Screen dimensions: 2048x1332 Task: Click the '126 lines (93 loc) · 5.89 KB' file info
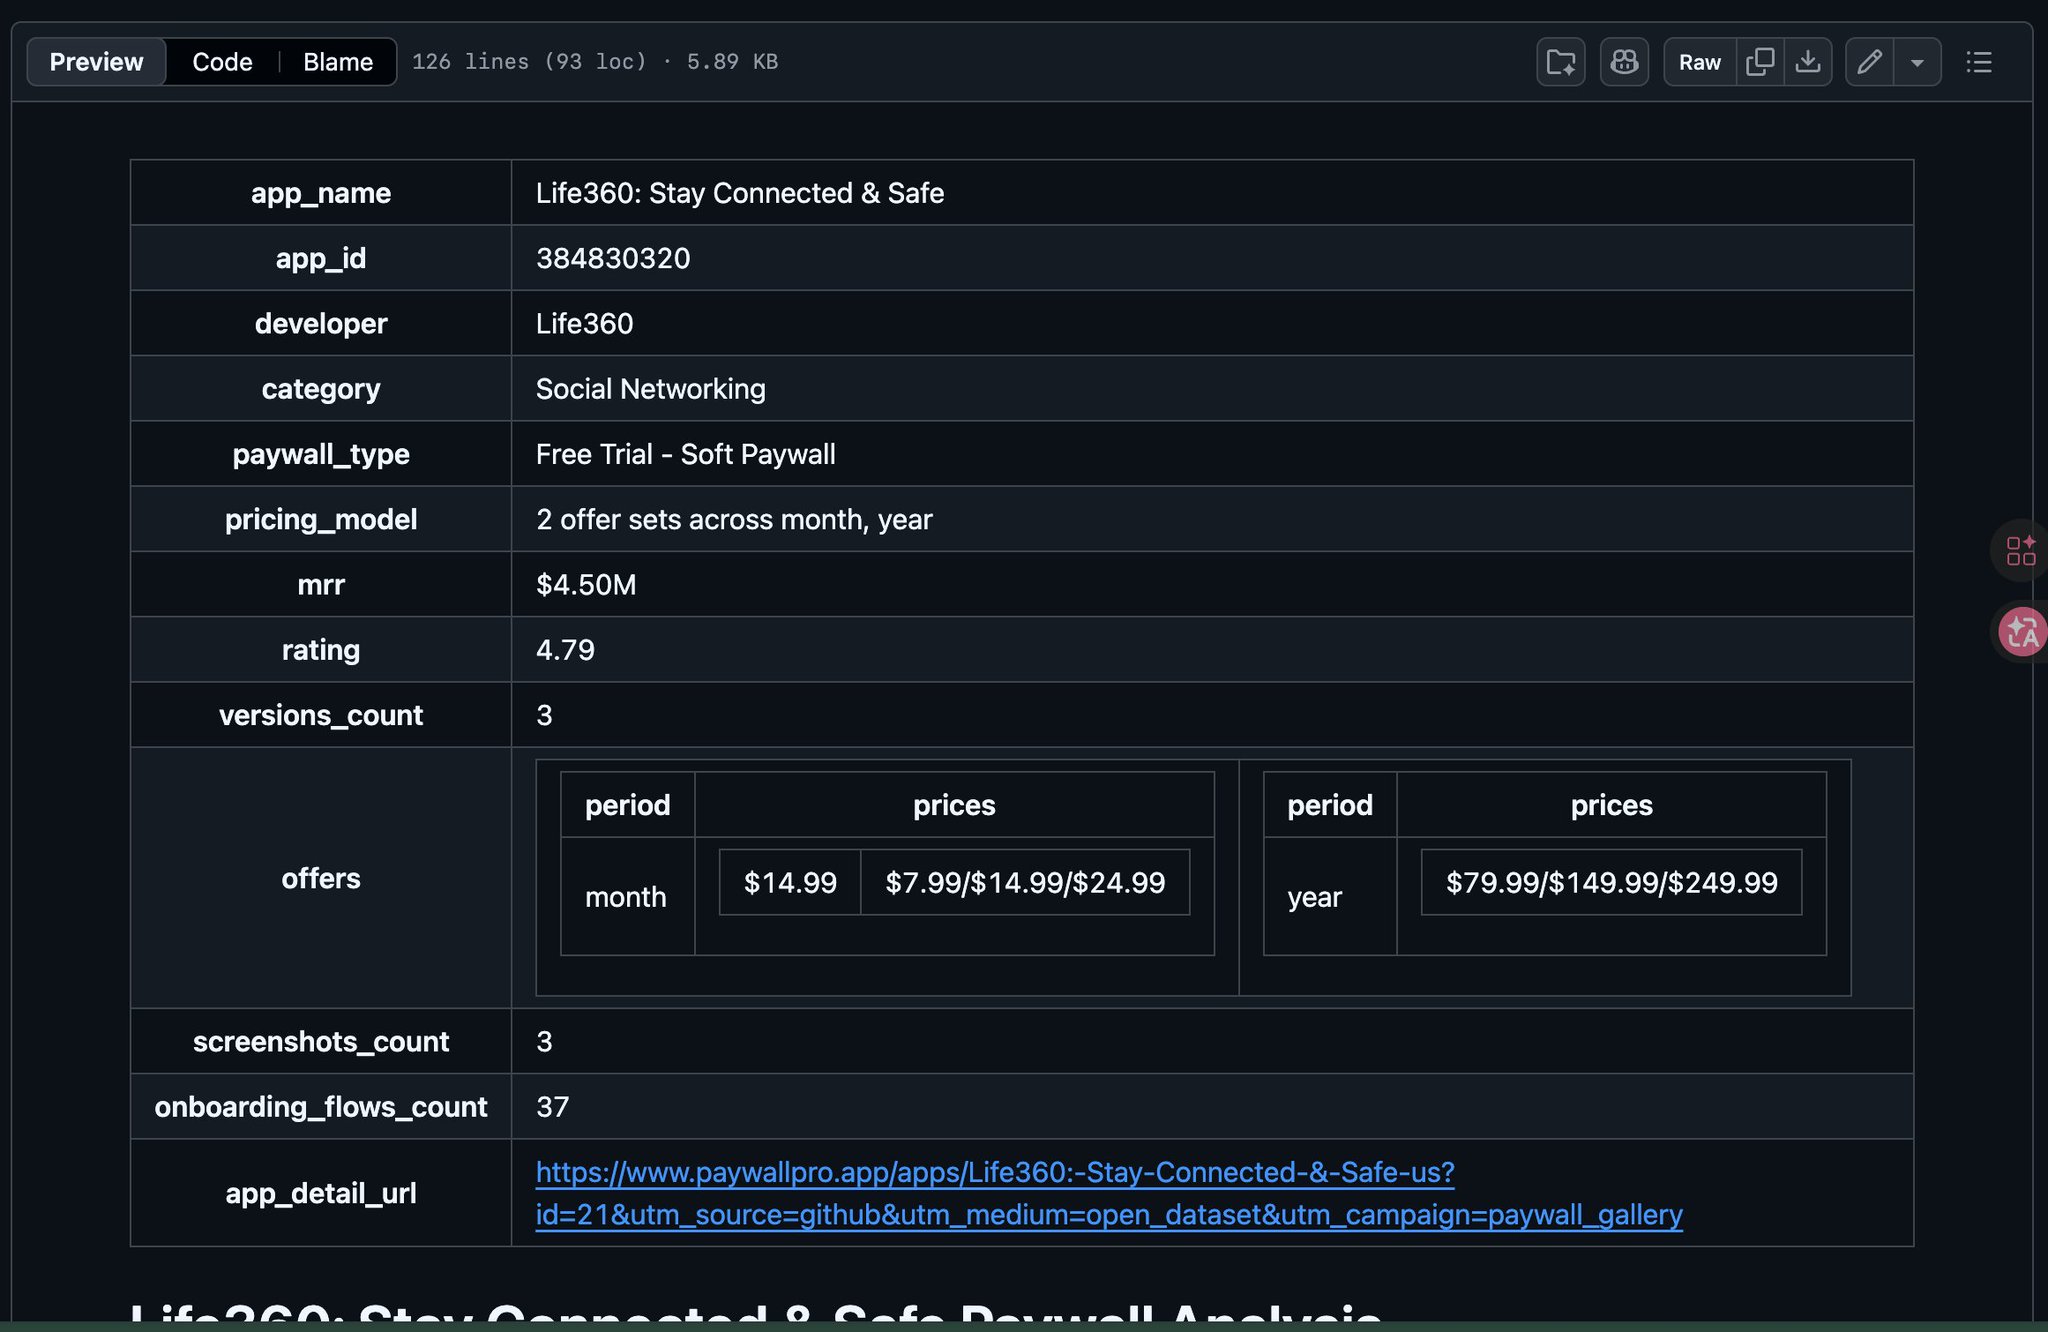pyautogui.click(x=595, y=62)
